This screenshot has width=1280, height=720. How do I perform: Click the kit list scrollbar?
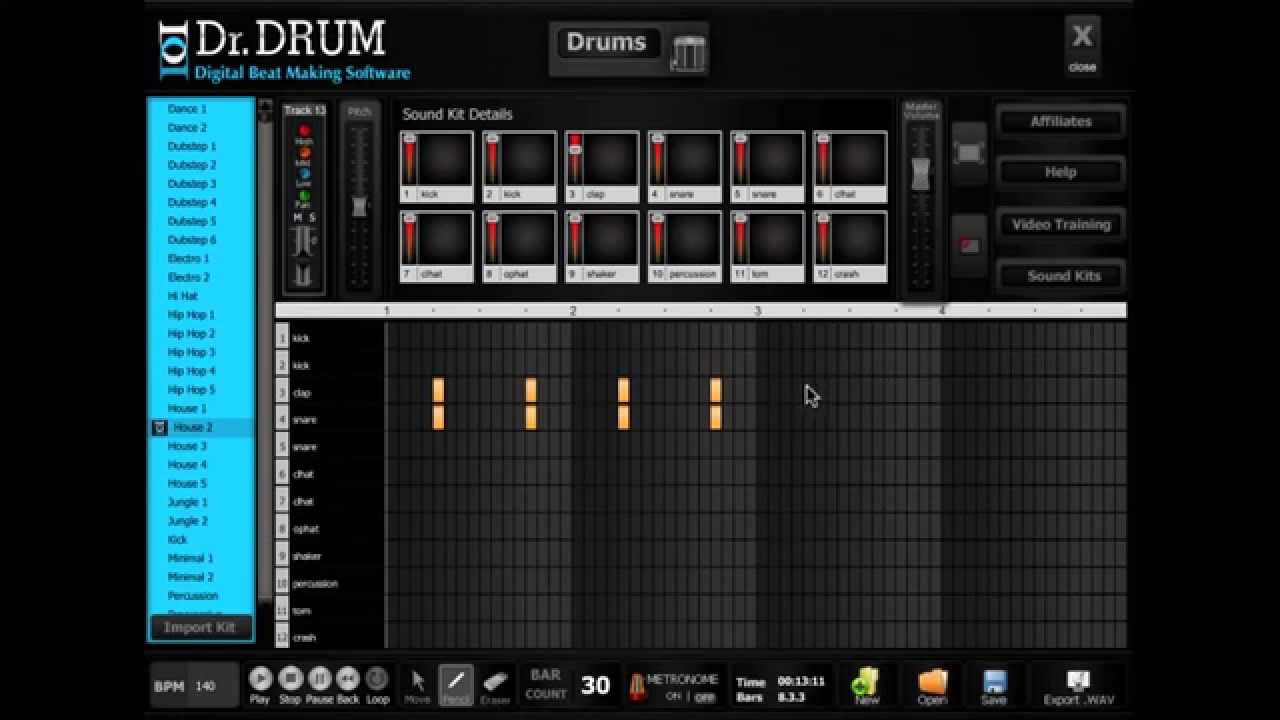[265, 350]
